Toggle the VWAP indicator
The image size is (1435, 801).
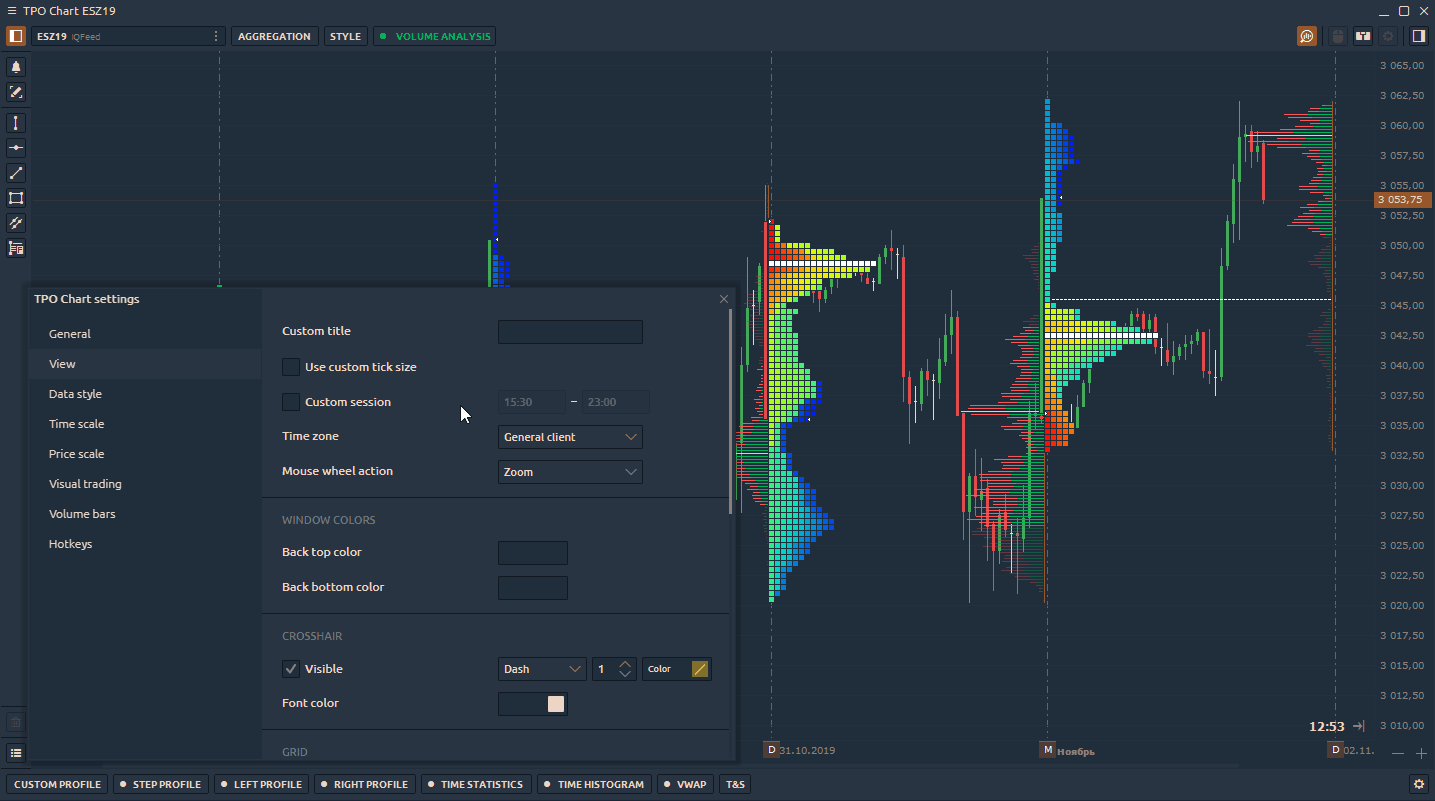(x=684, y=784)
